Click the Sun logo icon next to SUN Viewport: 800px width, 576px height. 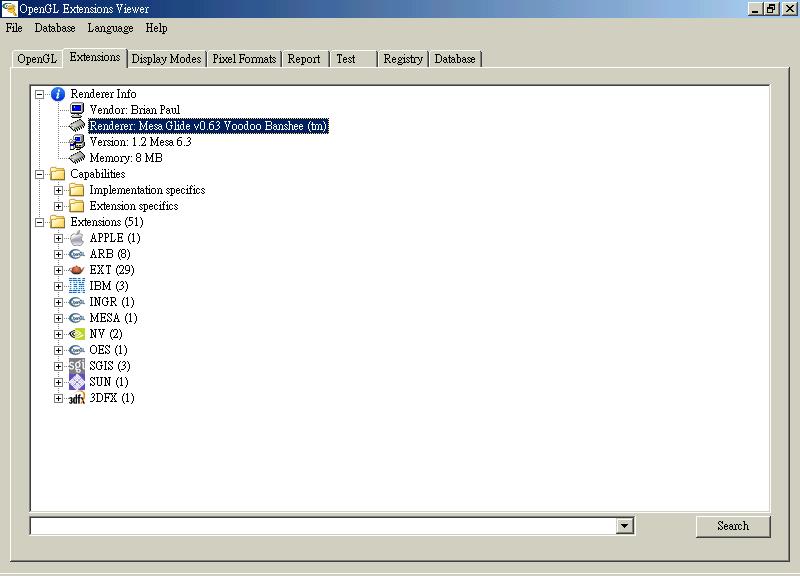(77, 382)
